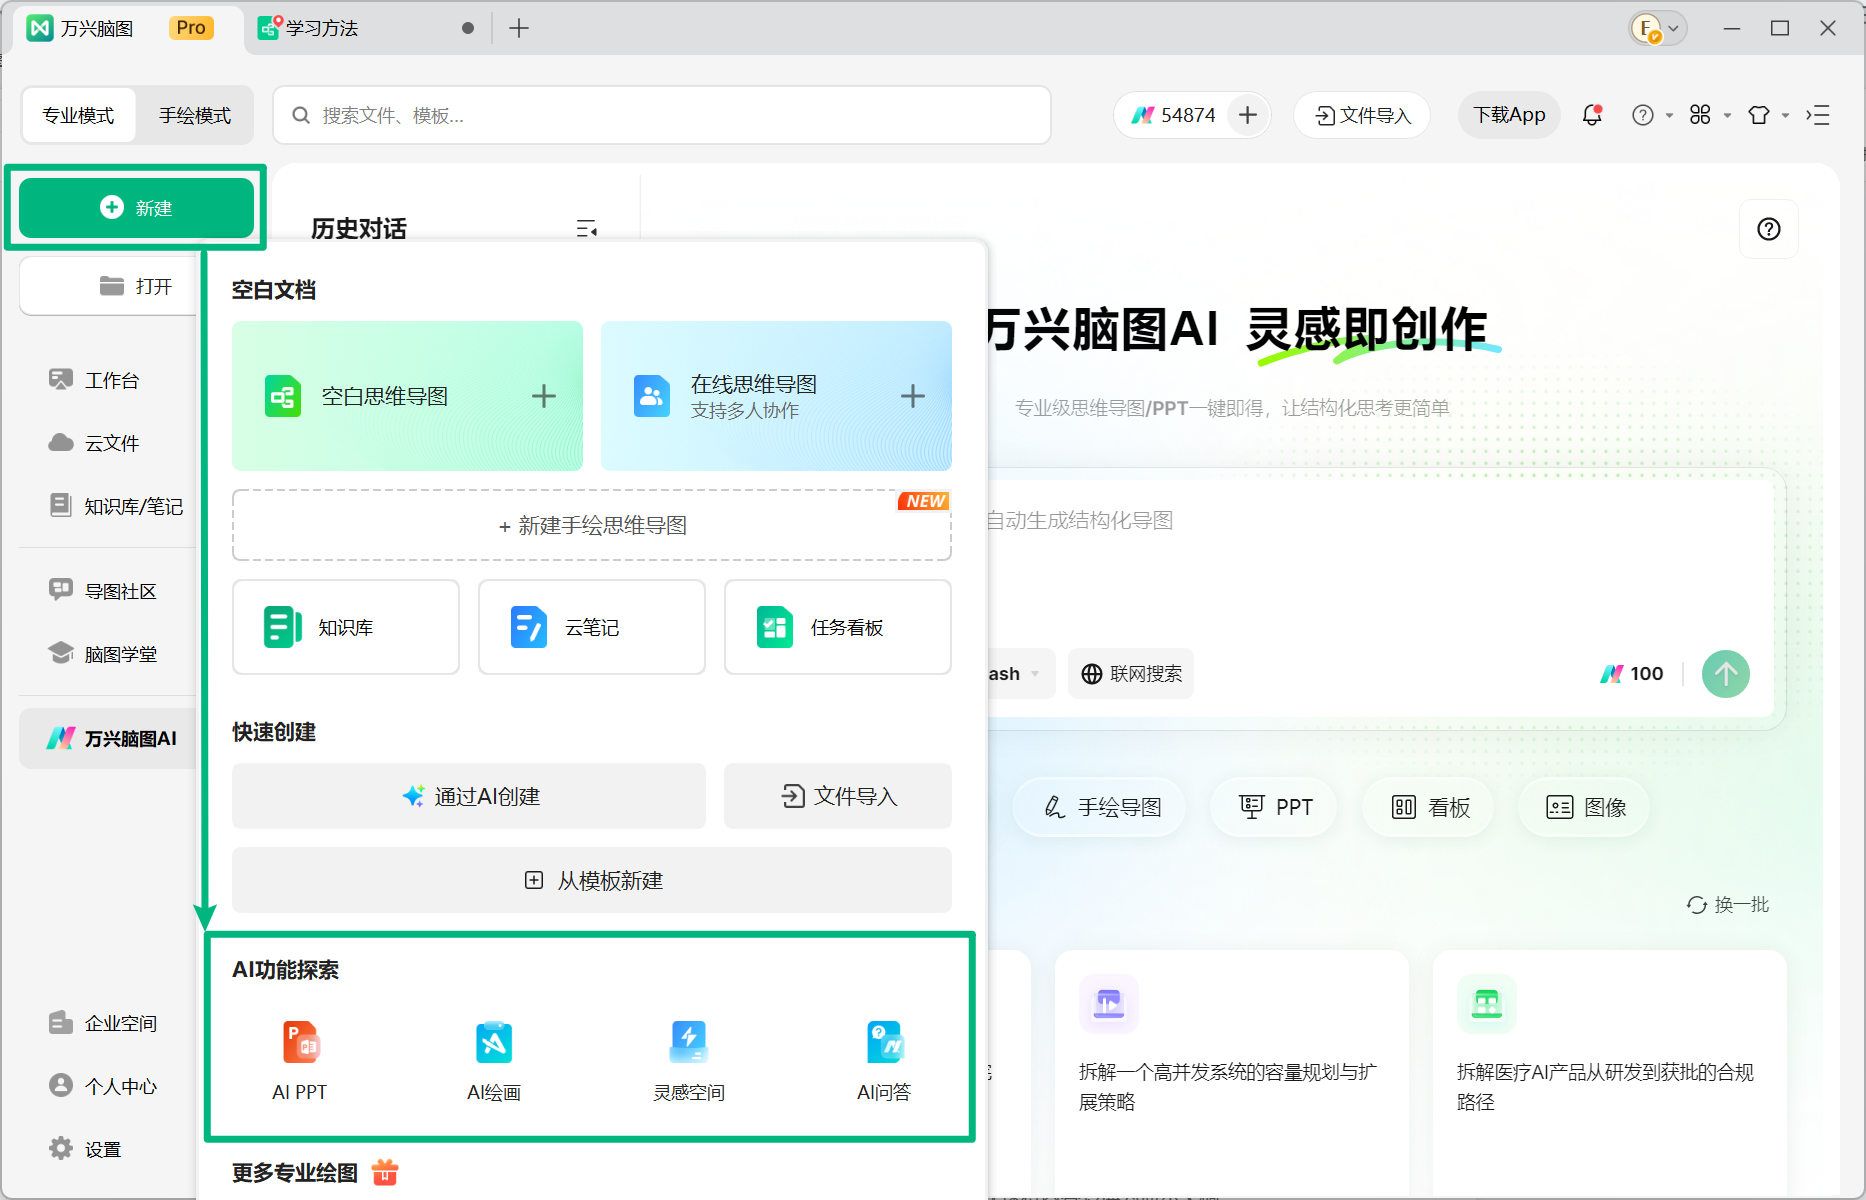The image size is (1866, 1200).
Task: Select the 看板 chip
Action: [1430, 807]
